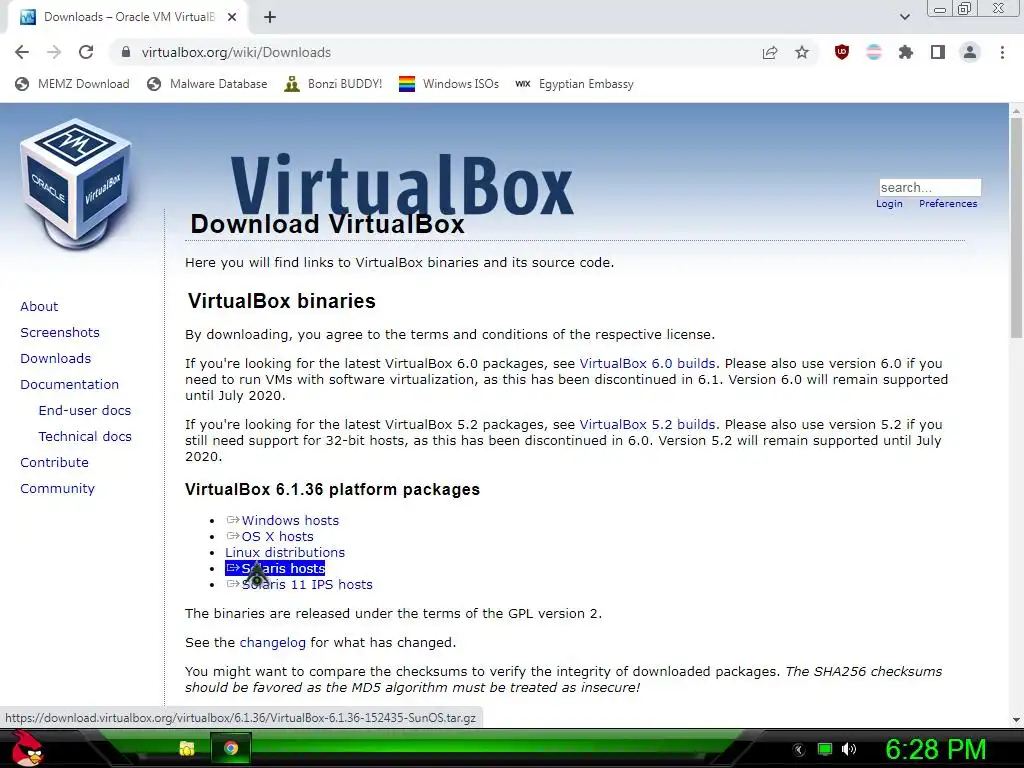The width and height of the screenshot is (1024, 768).
Task: Open the Egyptian Embassy bookmark
Action: coord(574,84)
